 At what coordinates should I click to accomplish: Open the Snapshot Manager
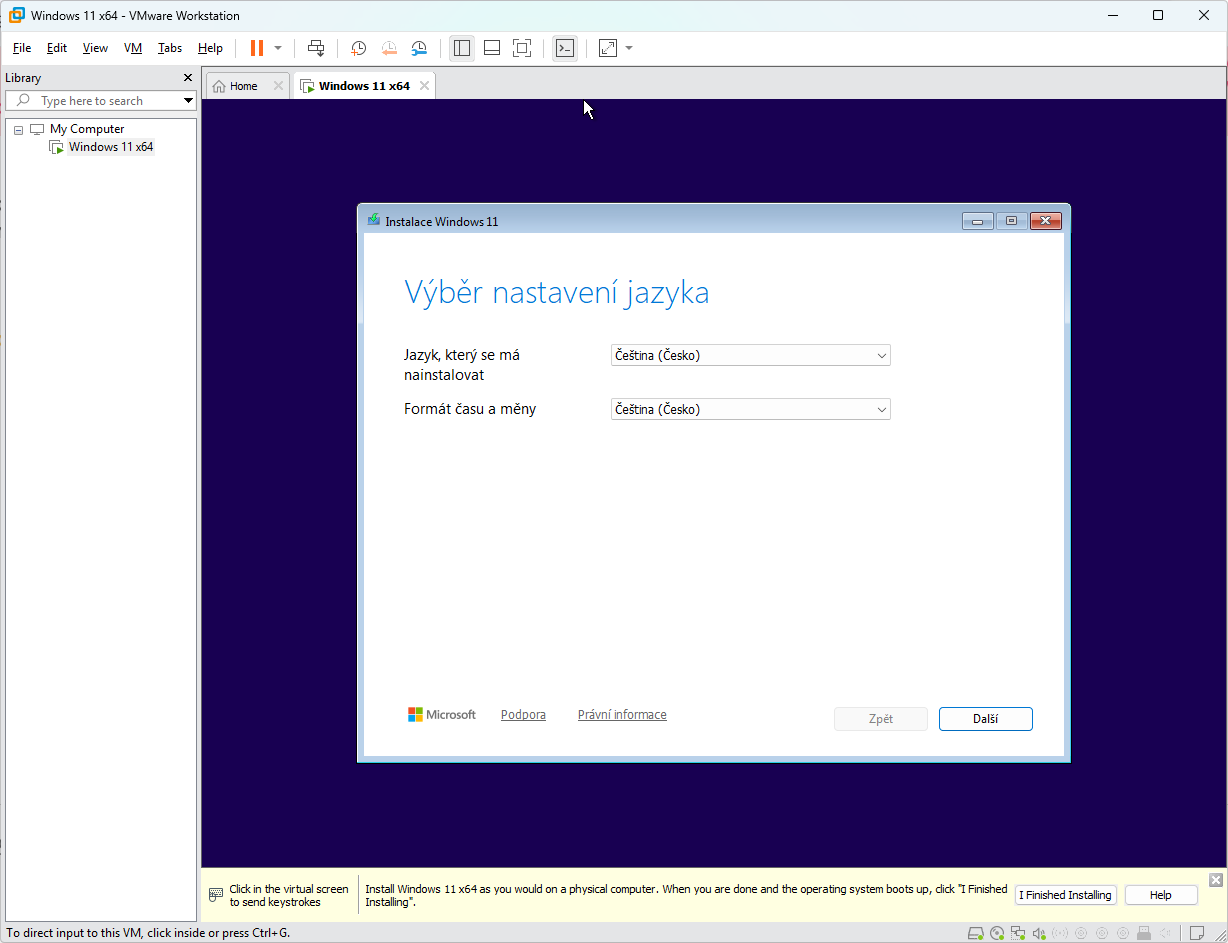coord(419,48)
